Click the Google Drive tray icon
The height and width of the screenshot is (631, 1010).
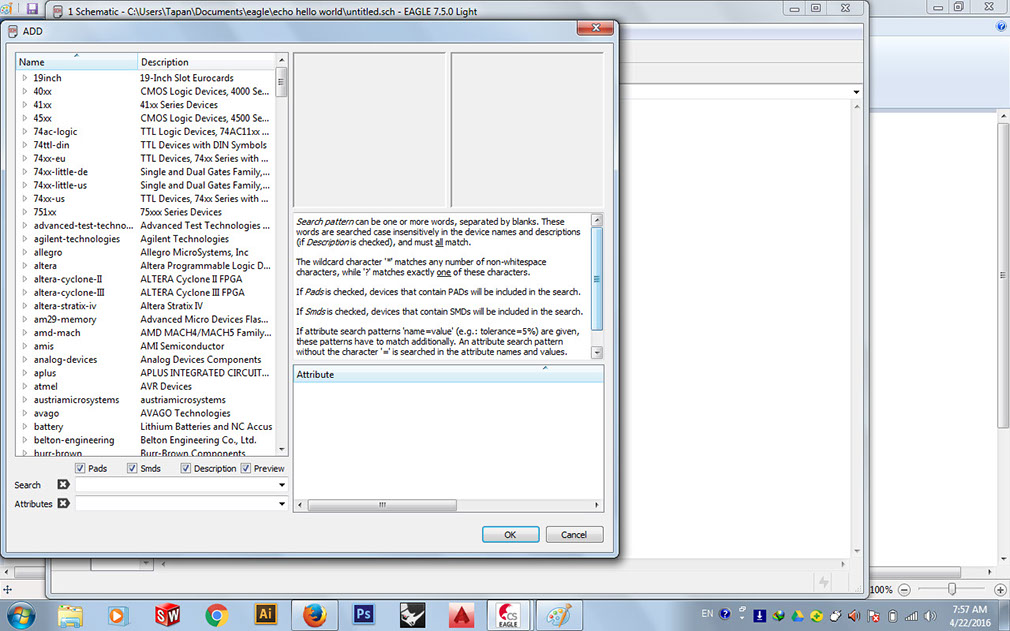click(x=797, y=616)
